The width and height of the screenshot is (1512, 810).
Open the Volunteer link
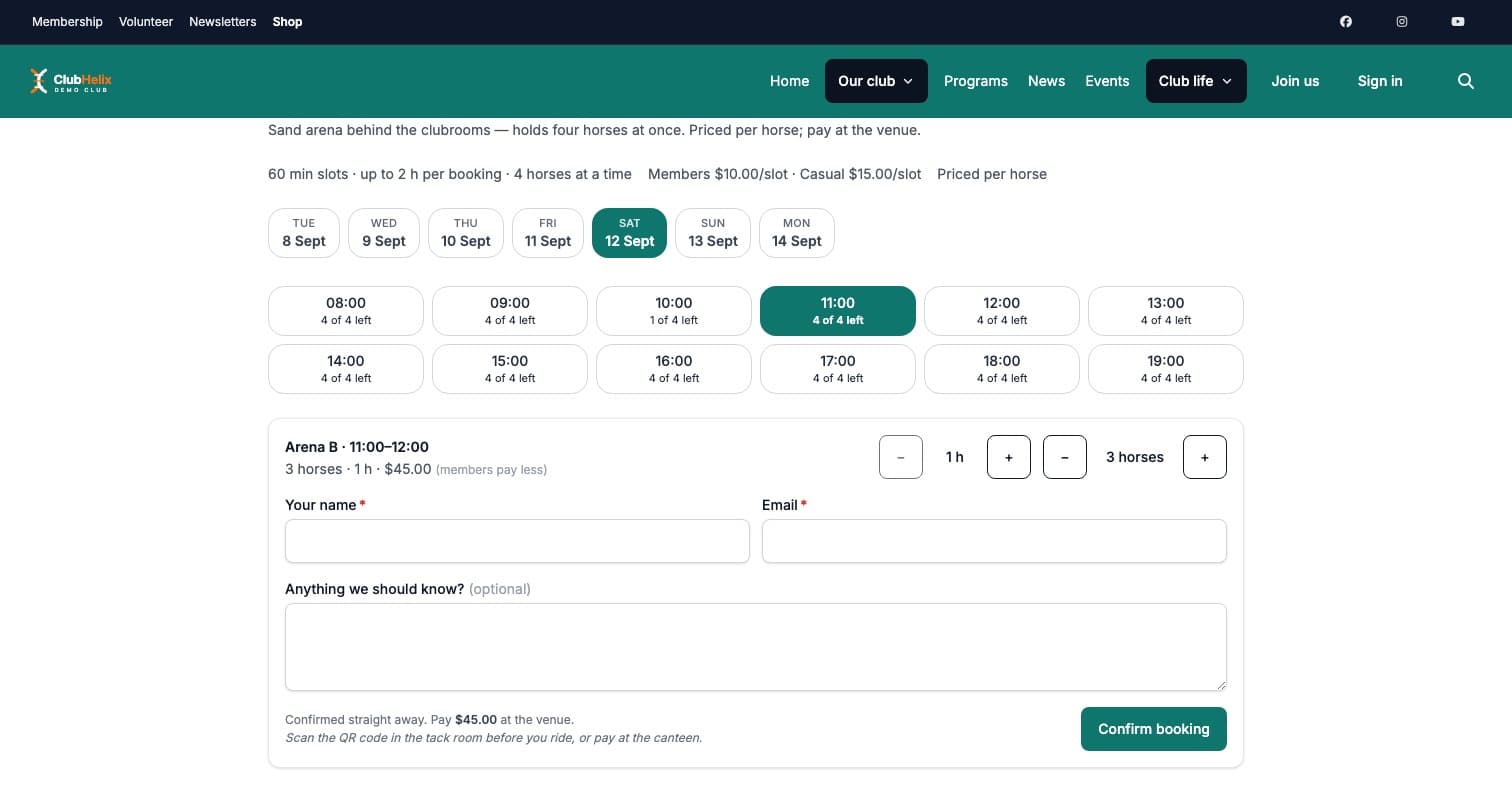point(146,22)
